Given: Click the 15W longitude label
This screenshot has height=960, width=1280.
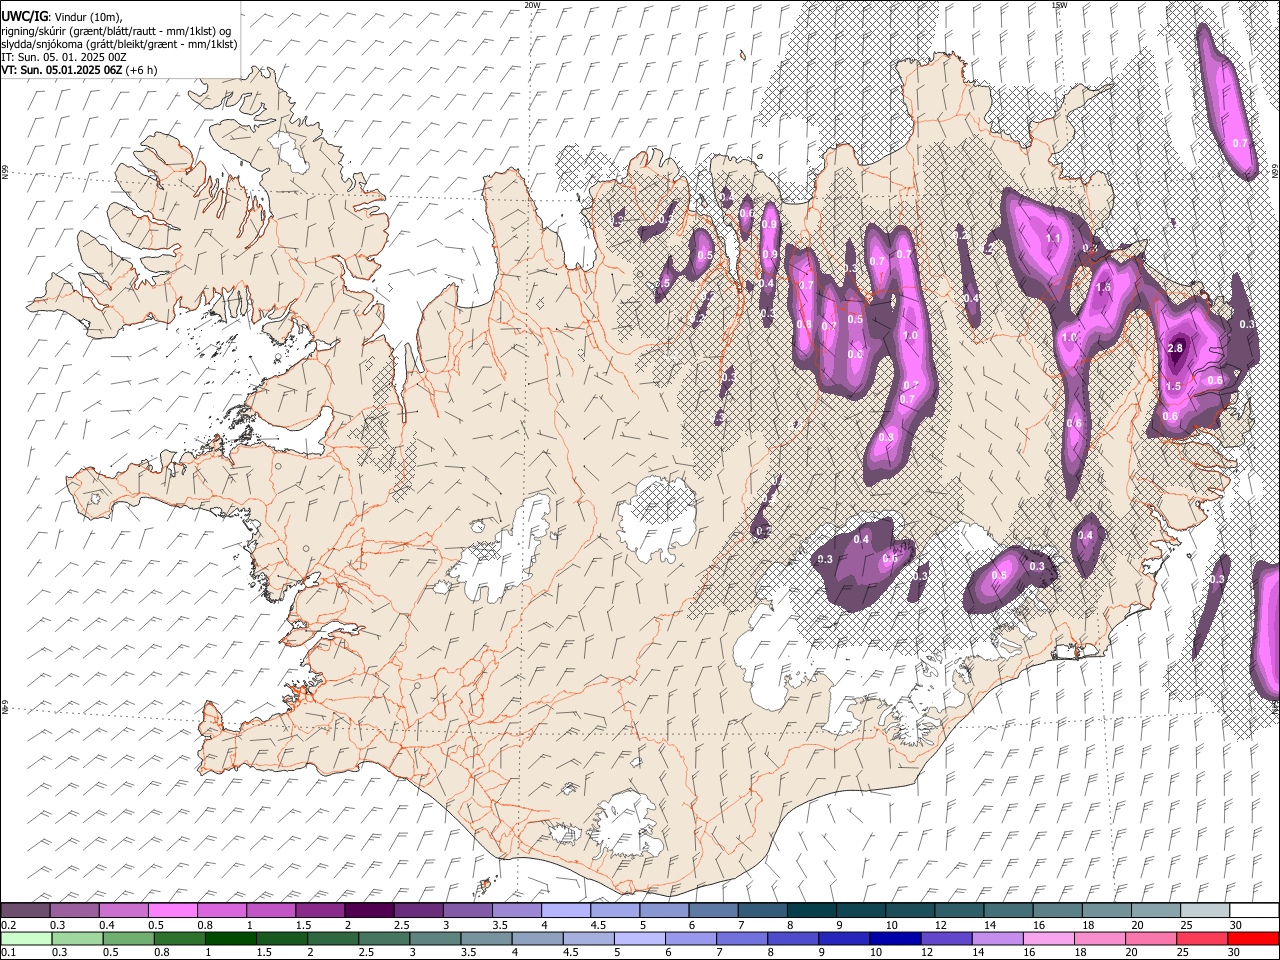Looking at the screenshot, I should (x=1059, y=5).
